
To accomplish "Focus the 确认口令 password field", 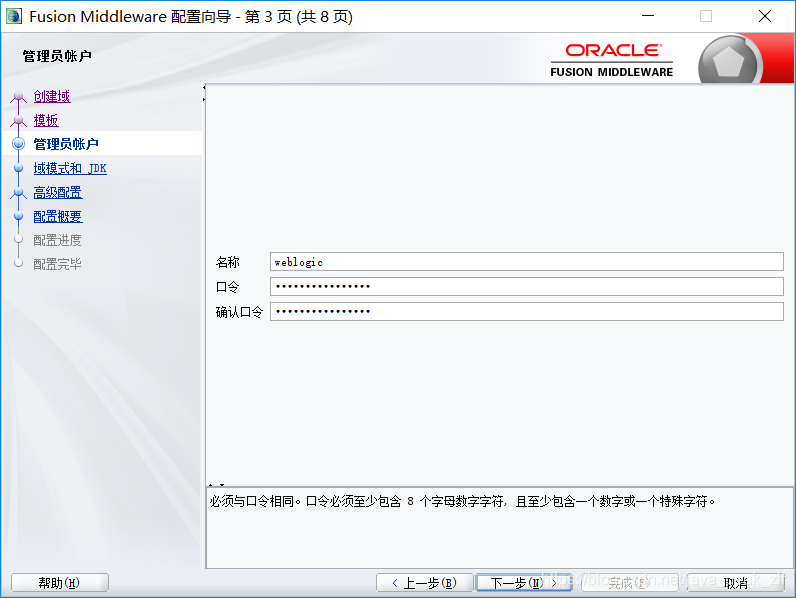I will point(526,311).
